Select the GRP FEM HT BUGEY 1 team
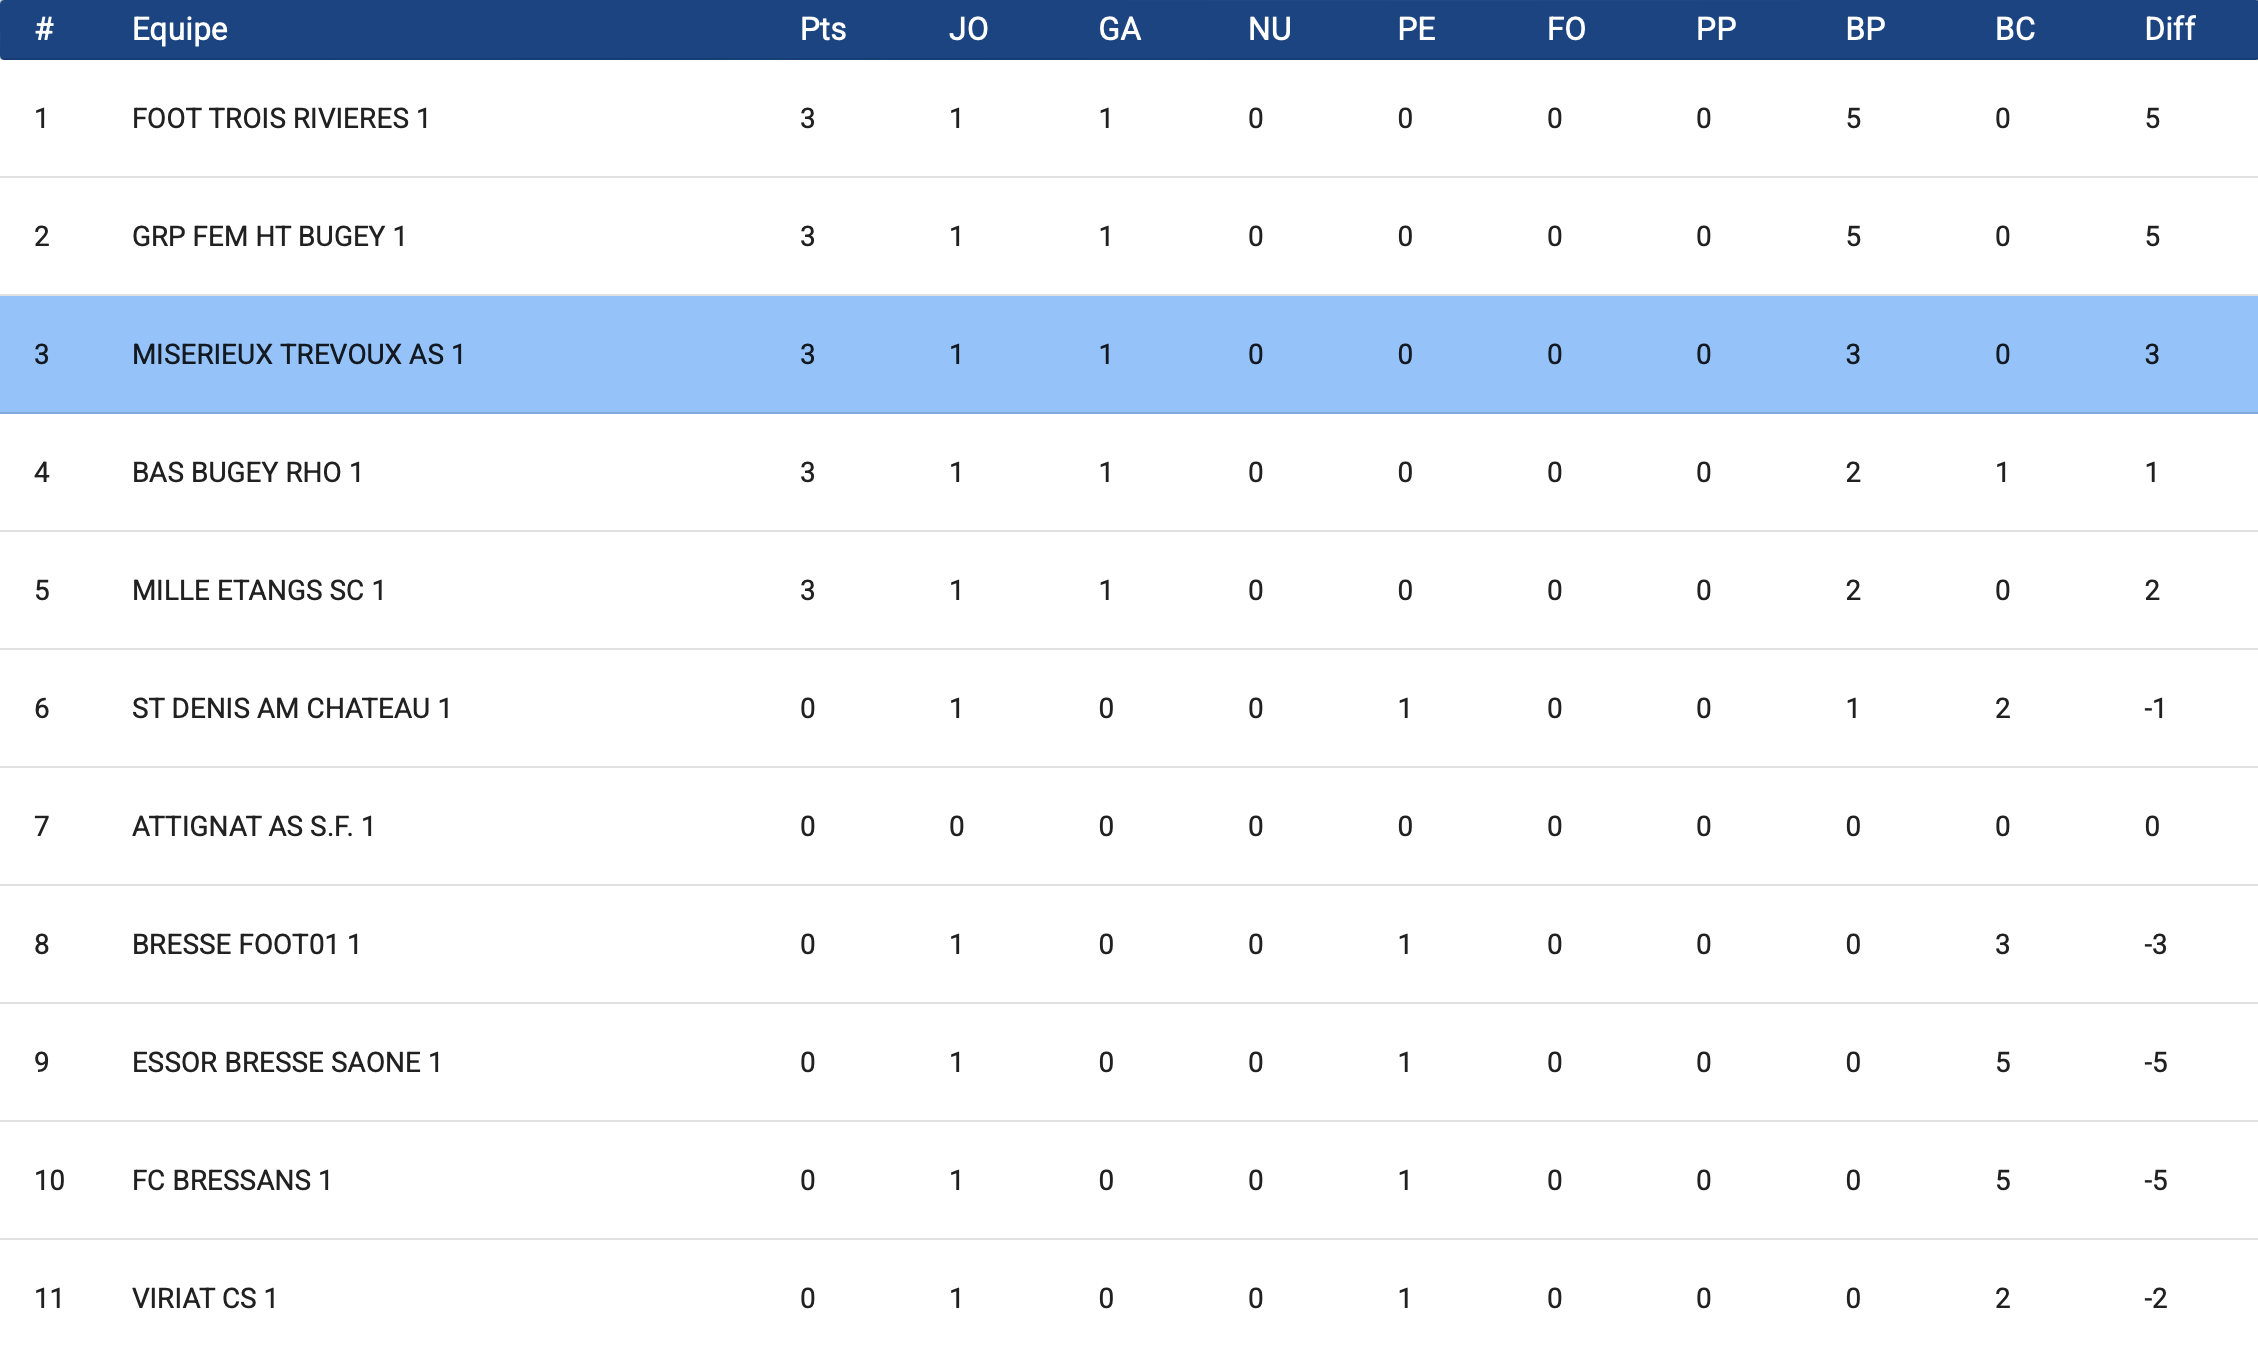 tap(268, 237)
